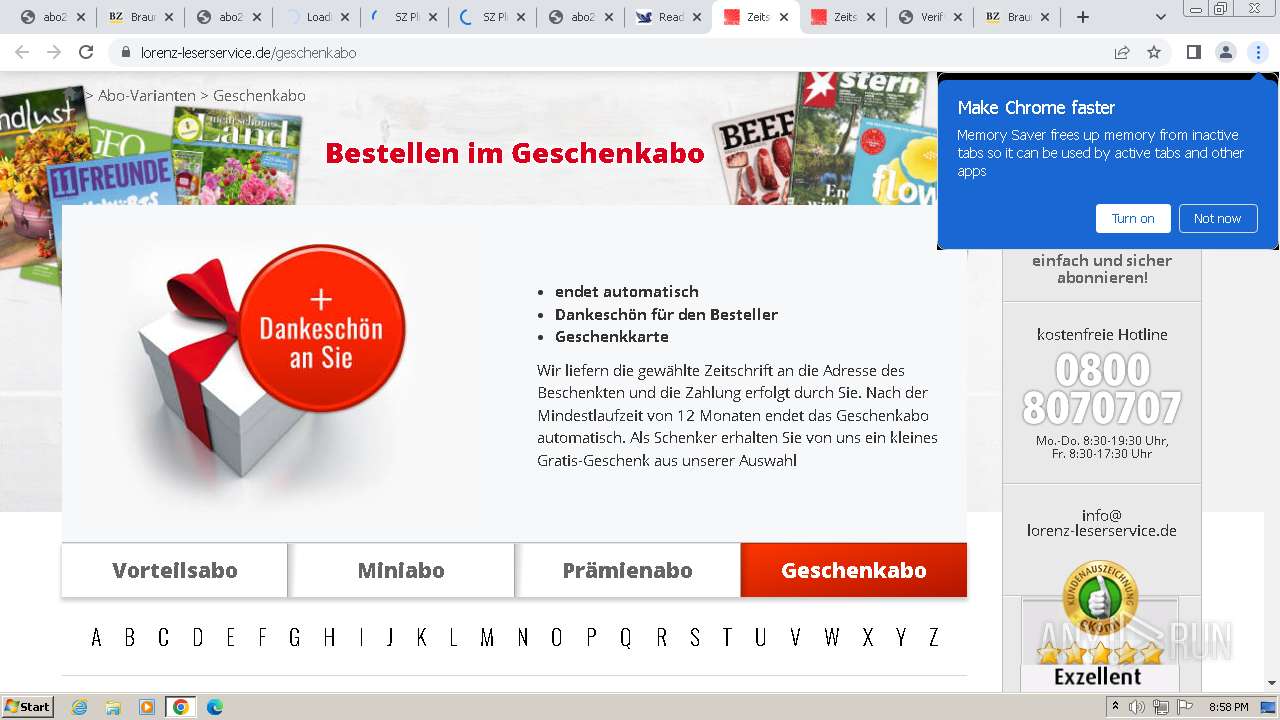
Task: Switch to the second Zeits tab
Action: tap(844, 17)
